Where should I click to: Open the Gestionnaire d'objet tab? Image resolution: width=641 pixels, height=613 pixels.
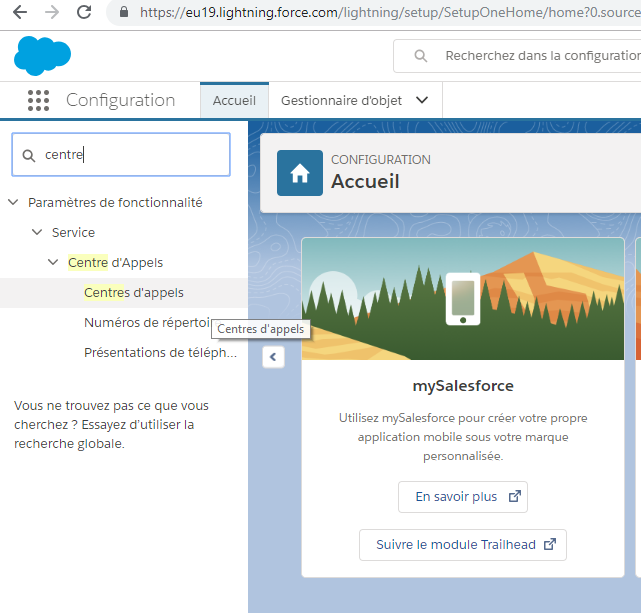click(x=341, y=101)
